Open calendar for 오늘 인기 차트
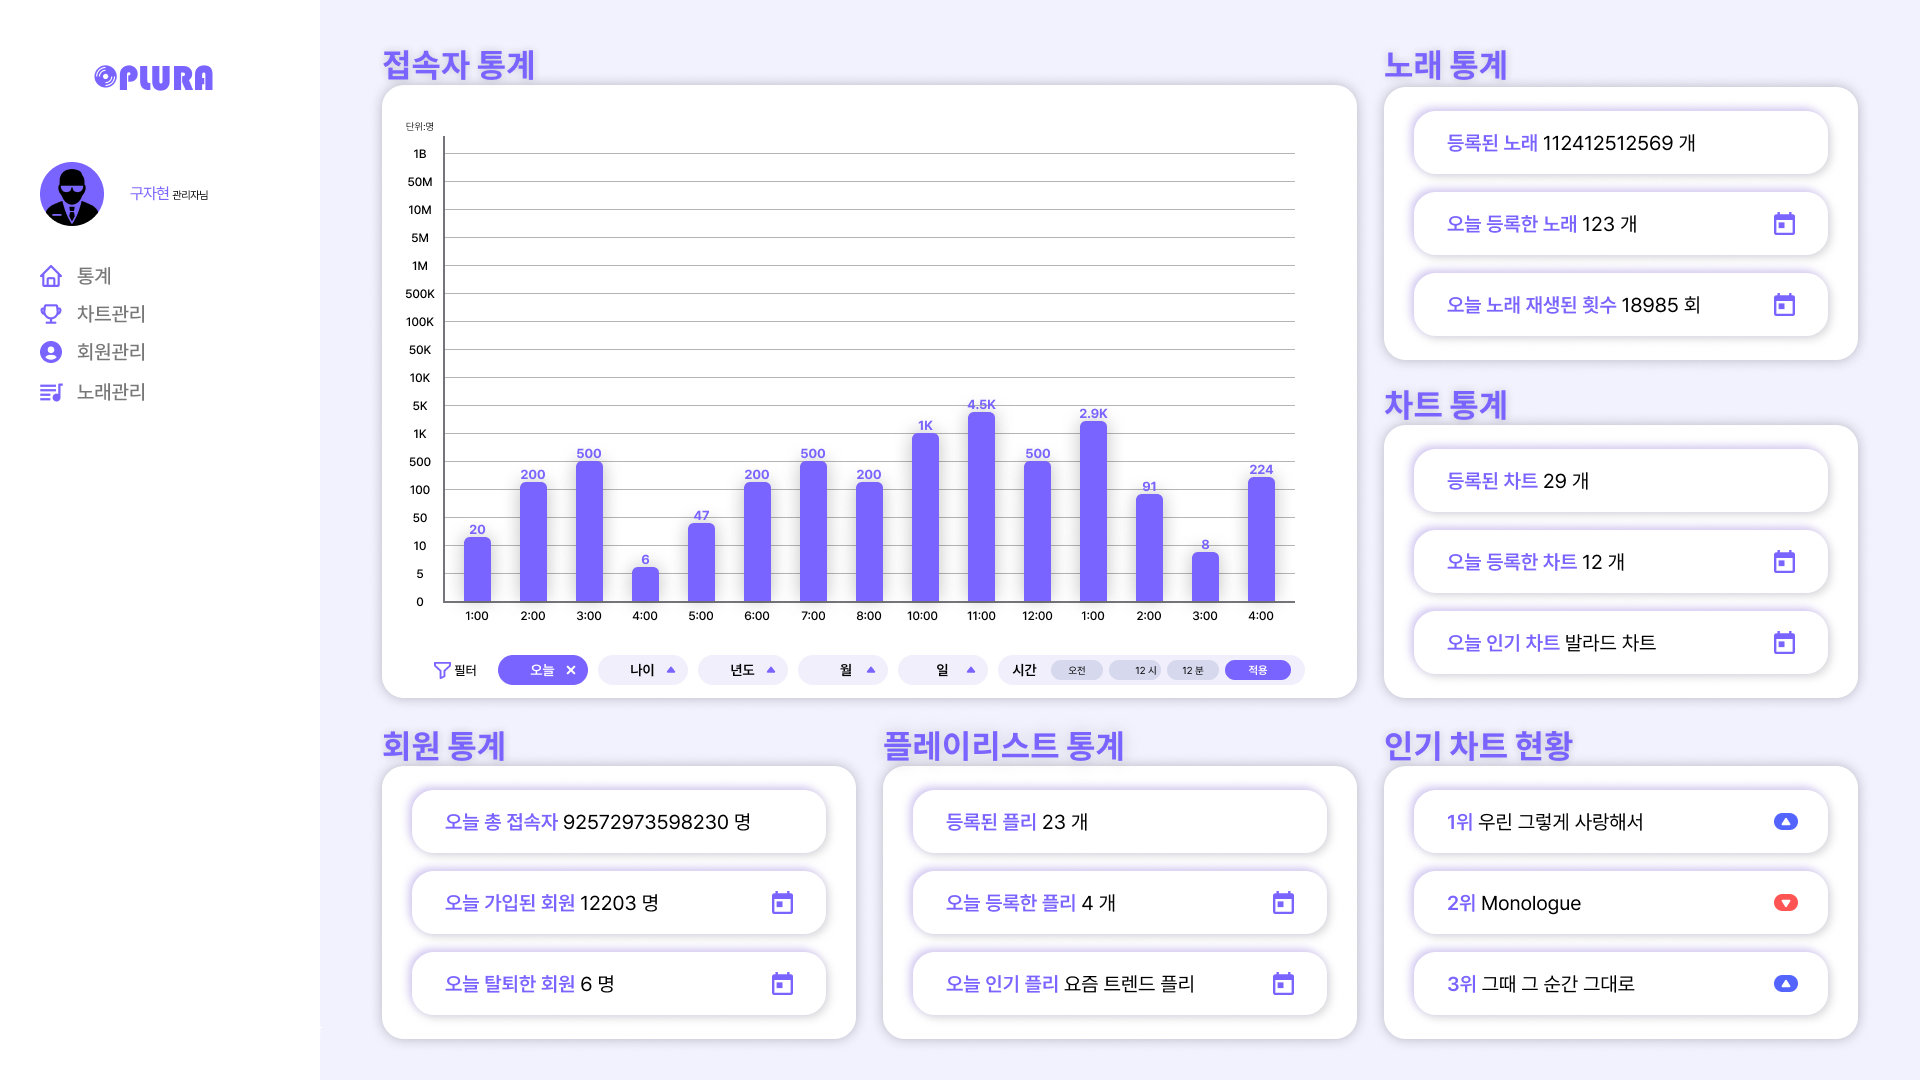The width and height of the screenshot is (1920, 1080). click(x=1784, y=643)
